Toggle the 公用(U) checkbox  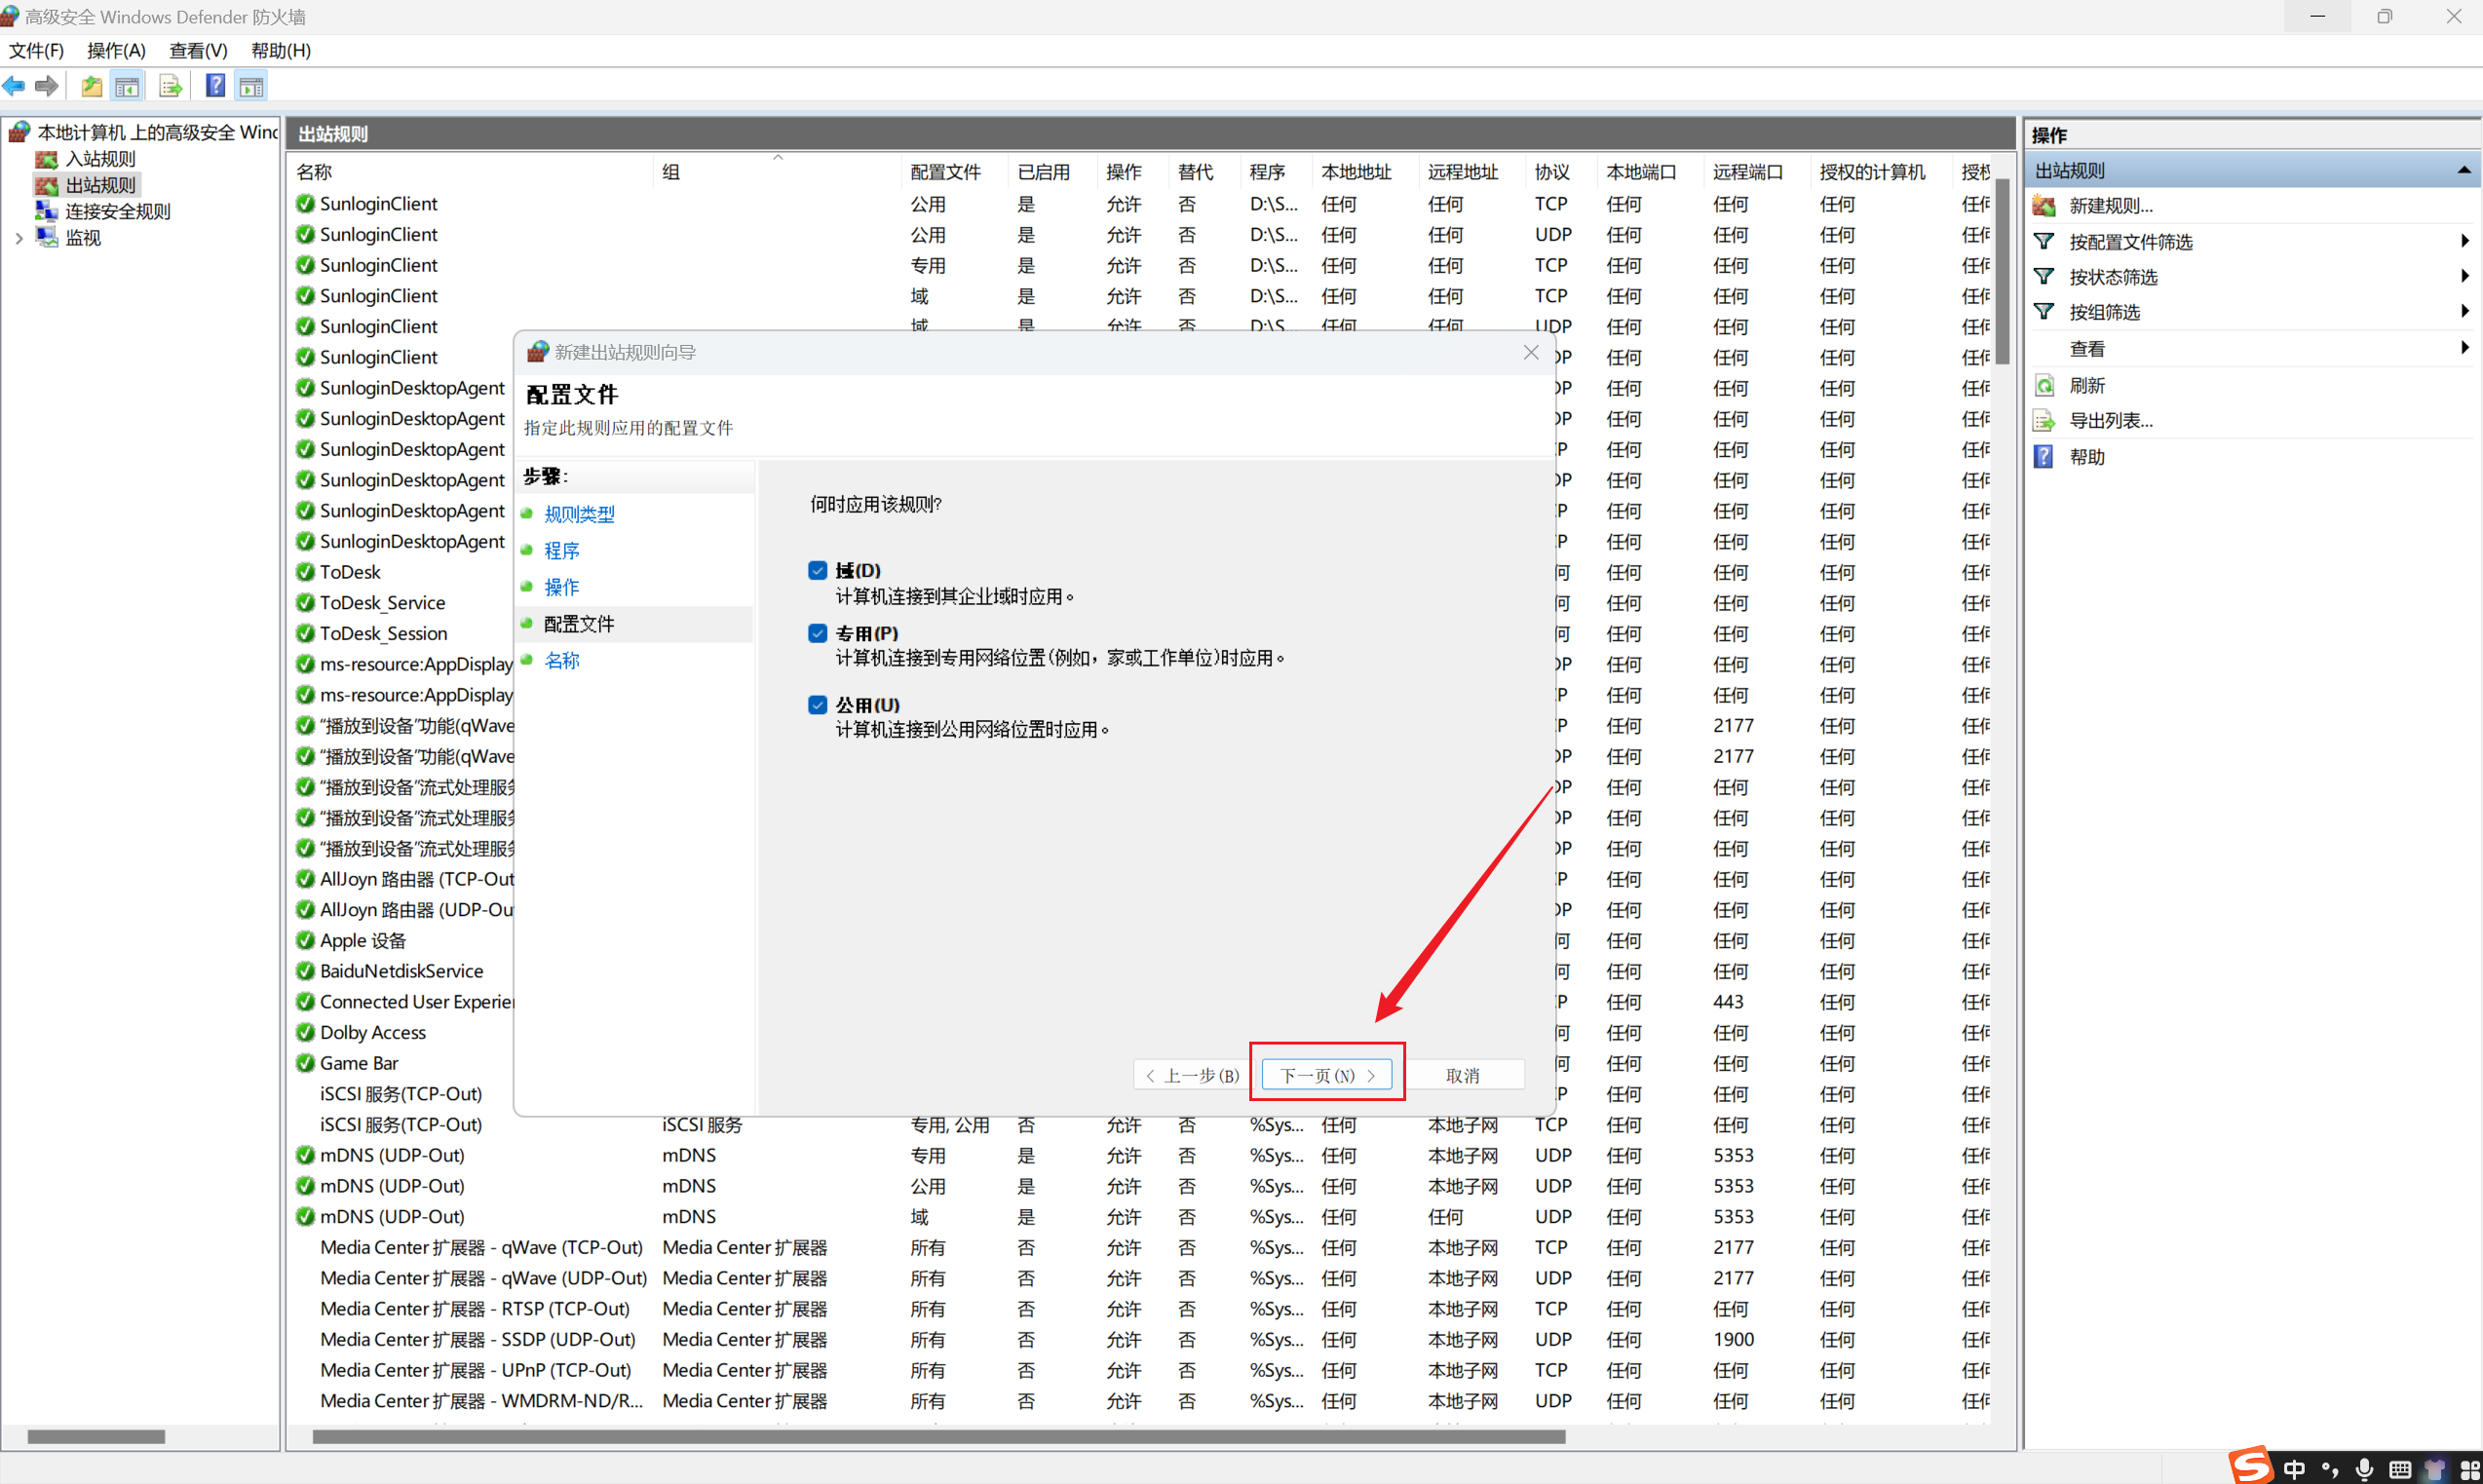pos(817,705)
